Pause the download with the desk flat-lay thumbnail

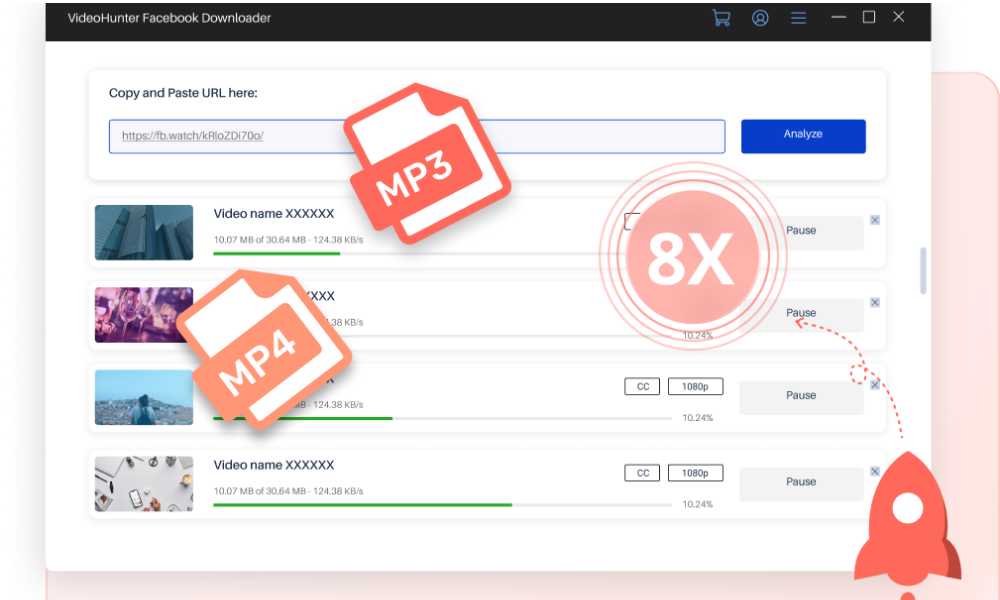point(801,482)
